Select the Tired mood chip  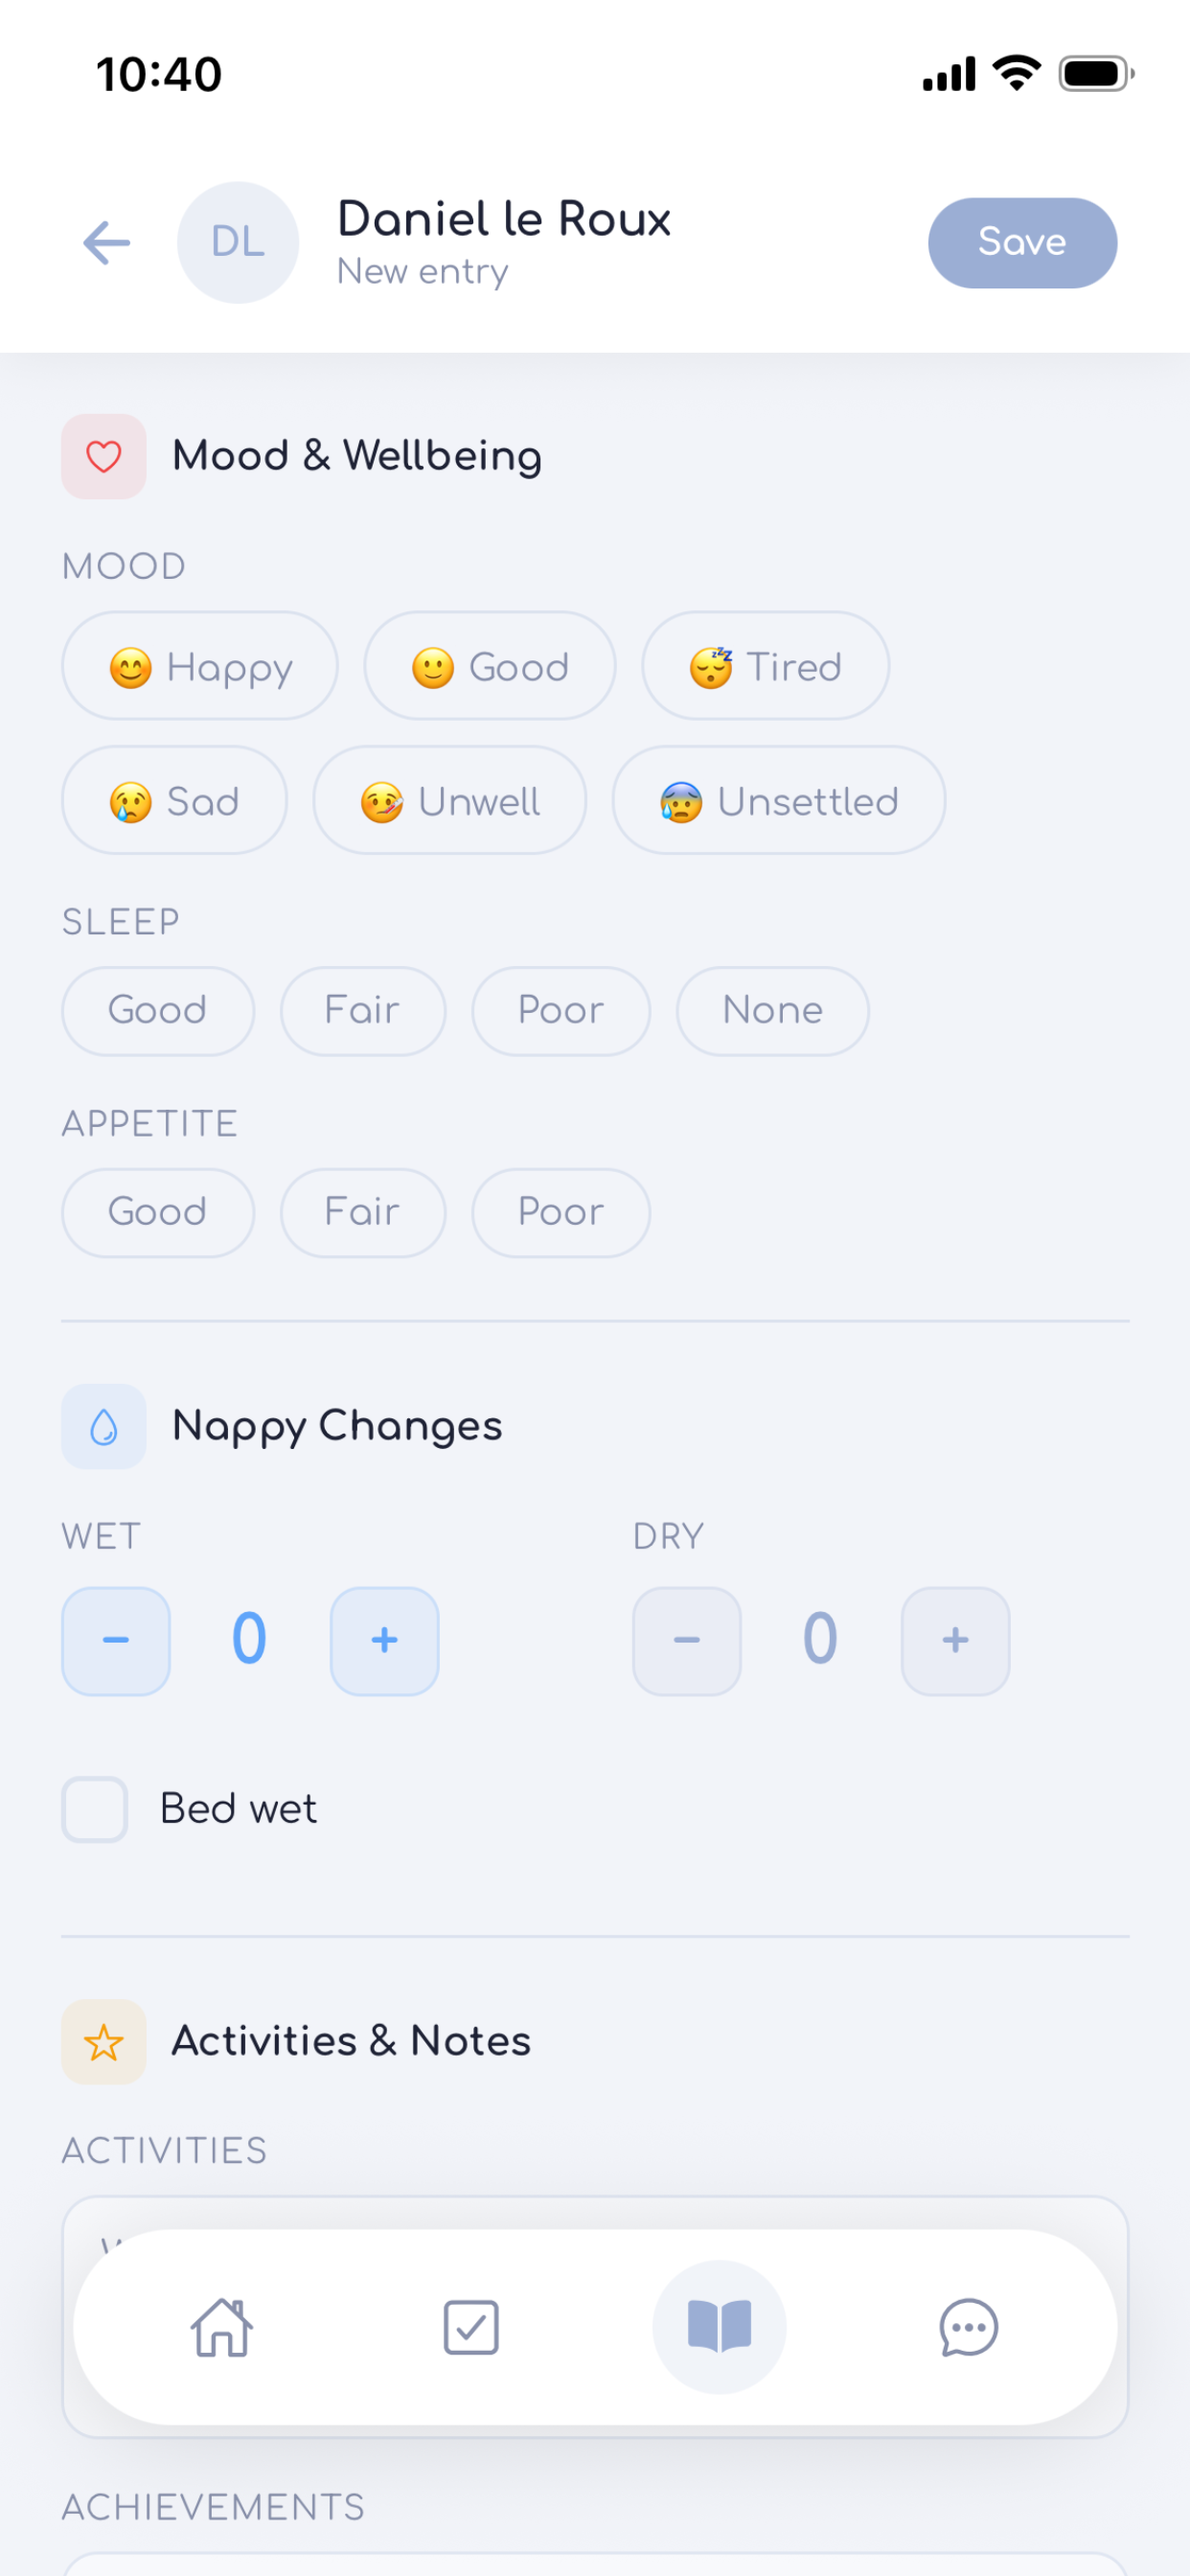pos(766,666)
